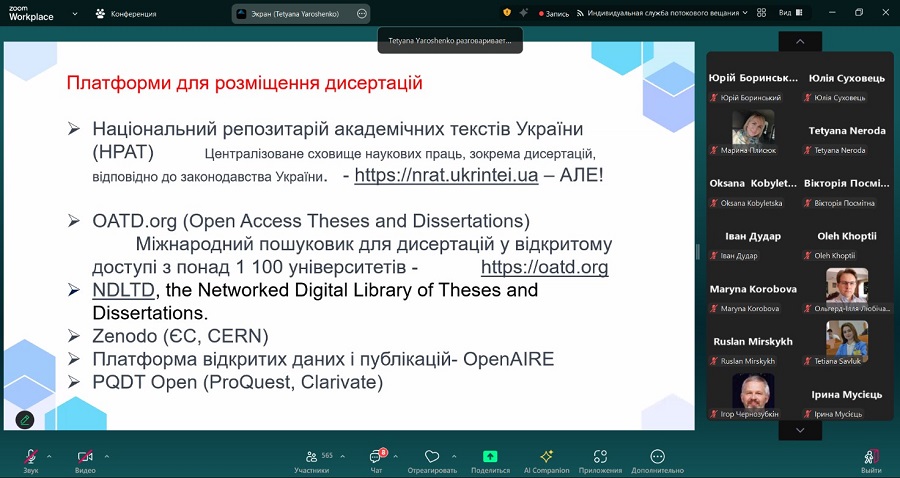
Task: Open the Участники participants panel
Action: pyautogui.click(x=312, y=461)
